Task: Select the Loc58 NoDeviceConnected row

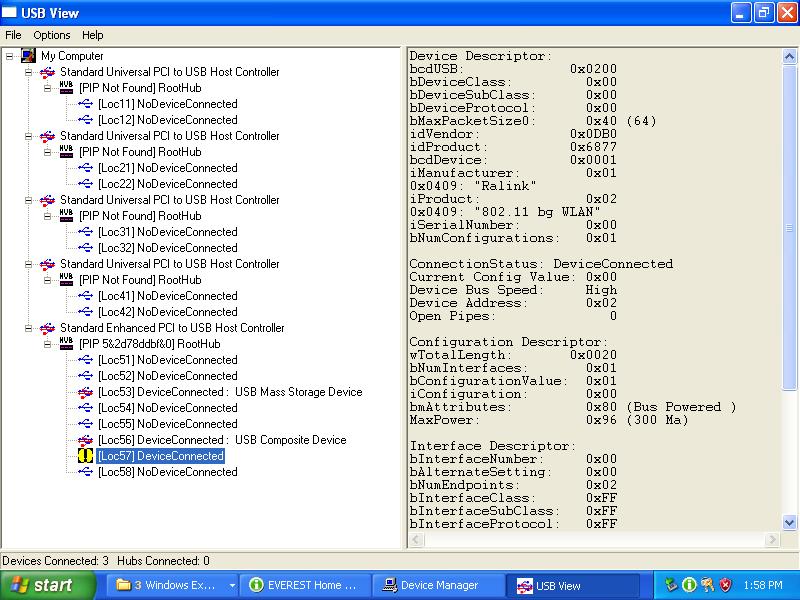Action: point(167,472)
